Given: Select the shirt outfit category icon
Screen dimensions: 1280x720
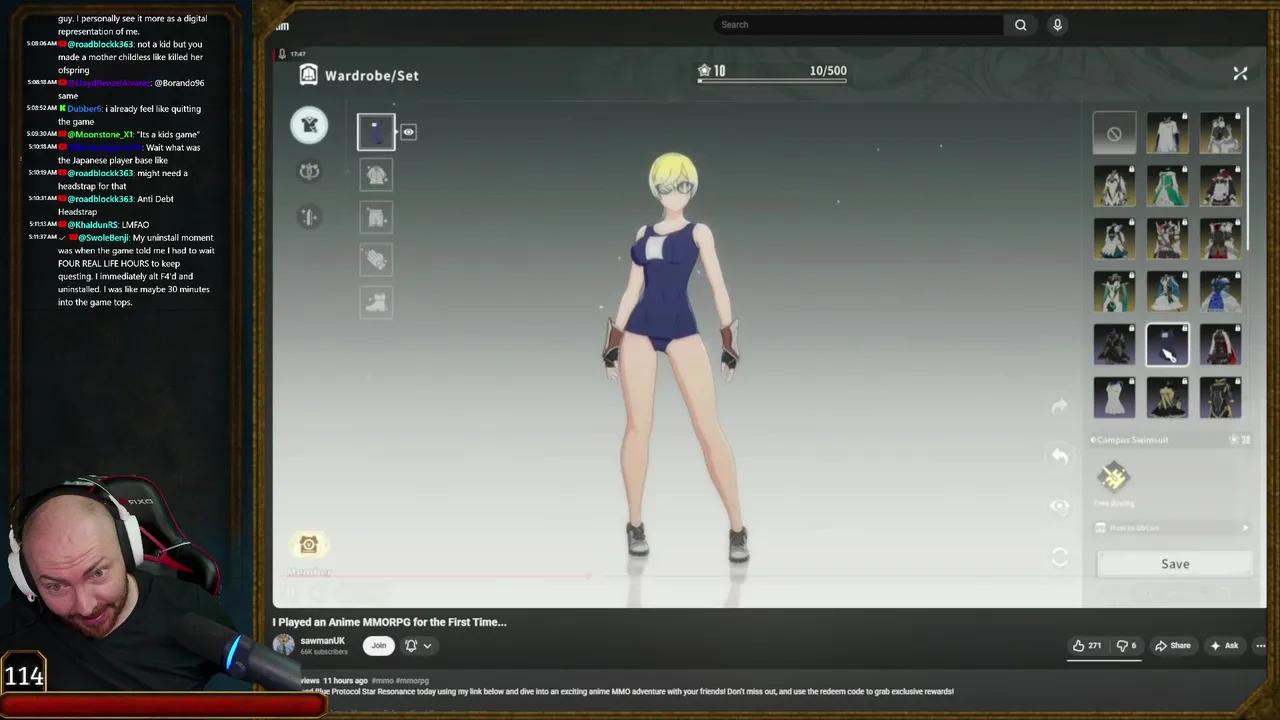Looking at the screenshot, I should pyautogui.click(x=309, y=124).
